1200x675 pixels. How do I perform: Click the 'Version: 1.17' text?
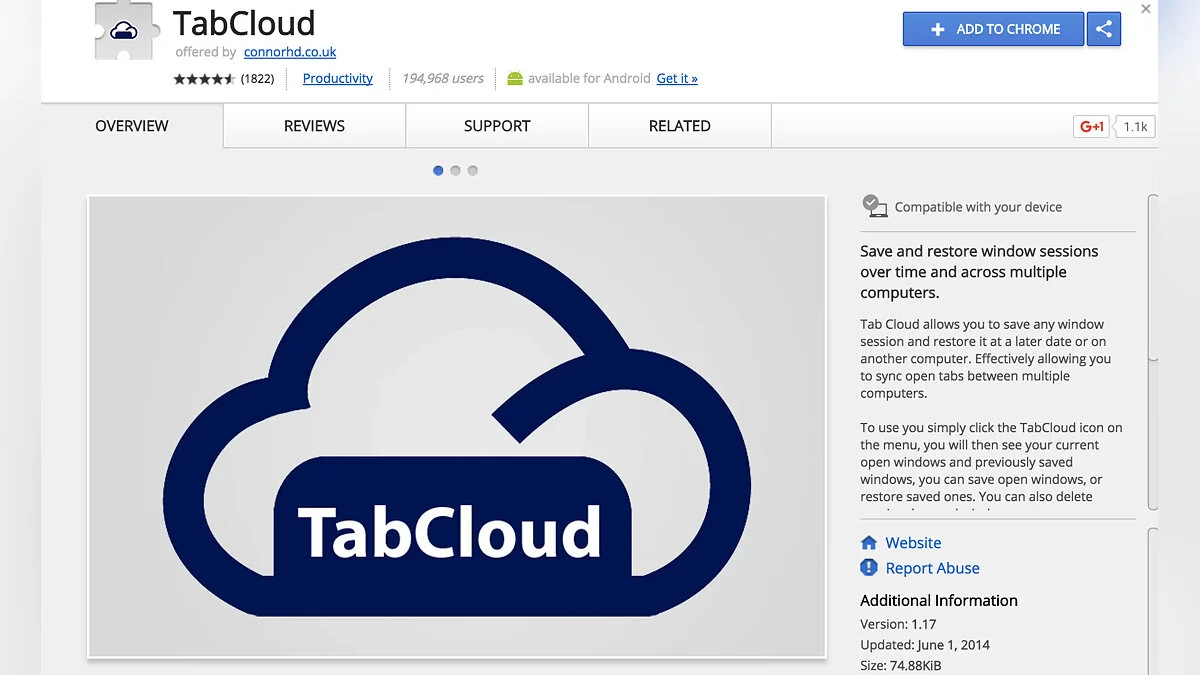pos(900,624)
